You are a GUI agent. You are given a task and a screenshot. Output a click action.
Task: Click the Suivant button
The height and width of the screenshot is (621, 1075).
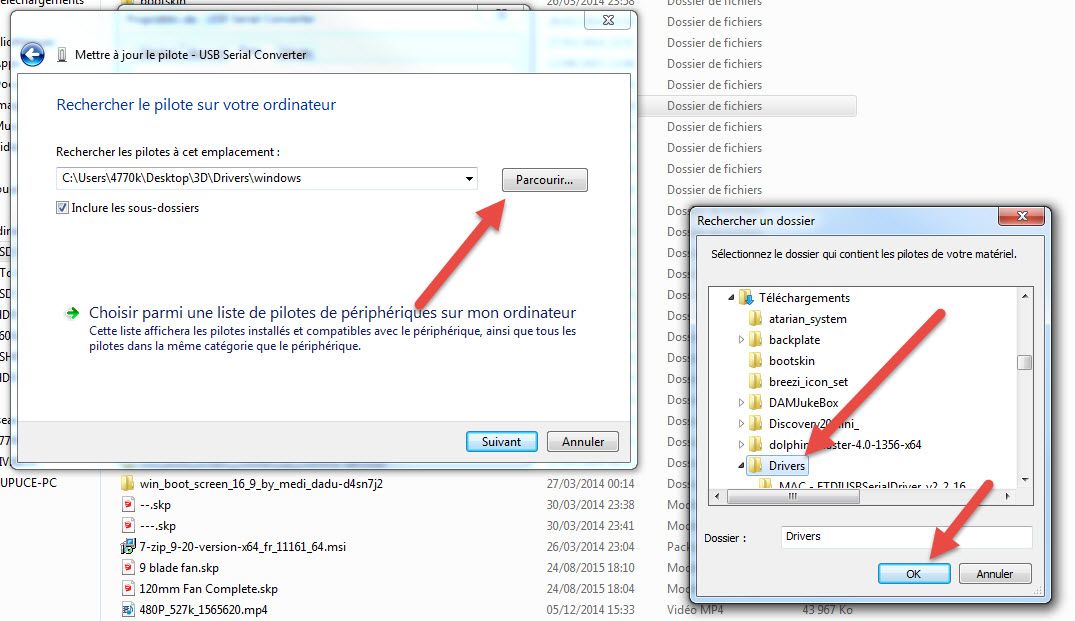click(501, 441)
